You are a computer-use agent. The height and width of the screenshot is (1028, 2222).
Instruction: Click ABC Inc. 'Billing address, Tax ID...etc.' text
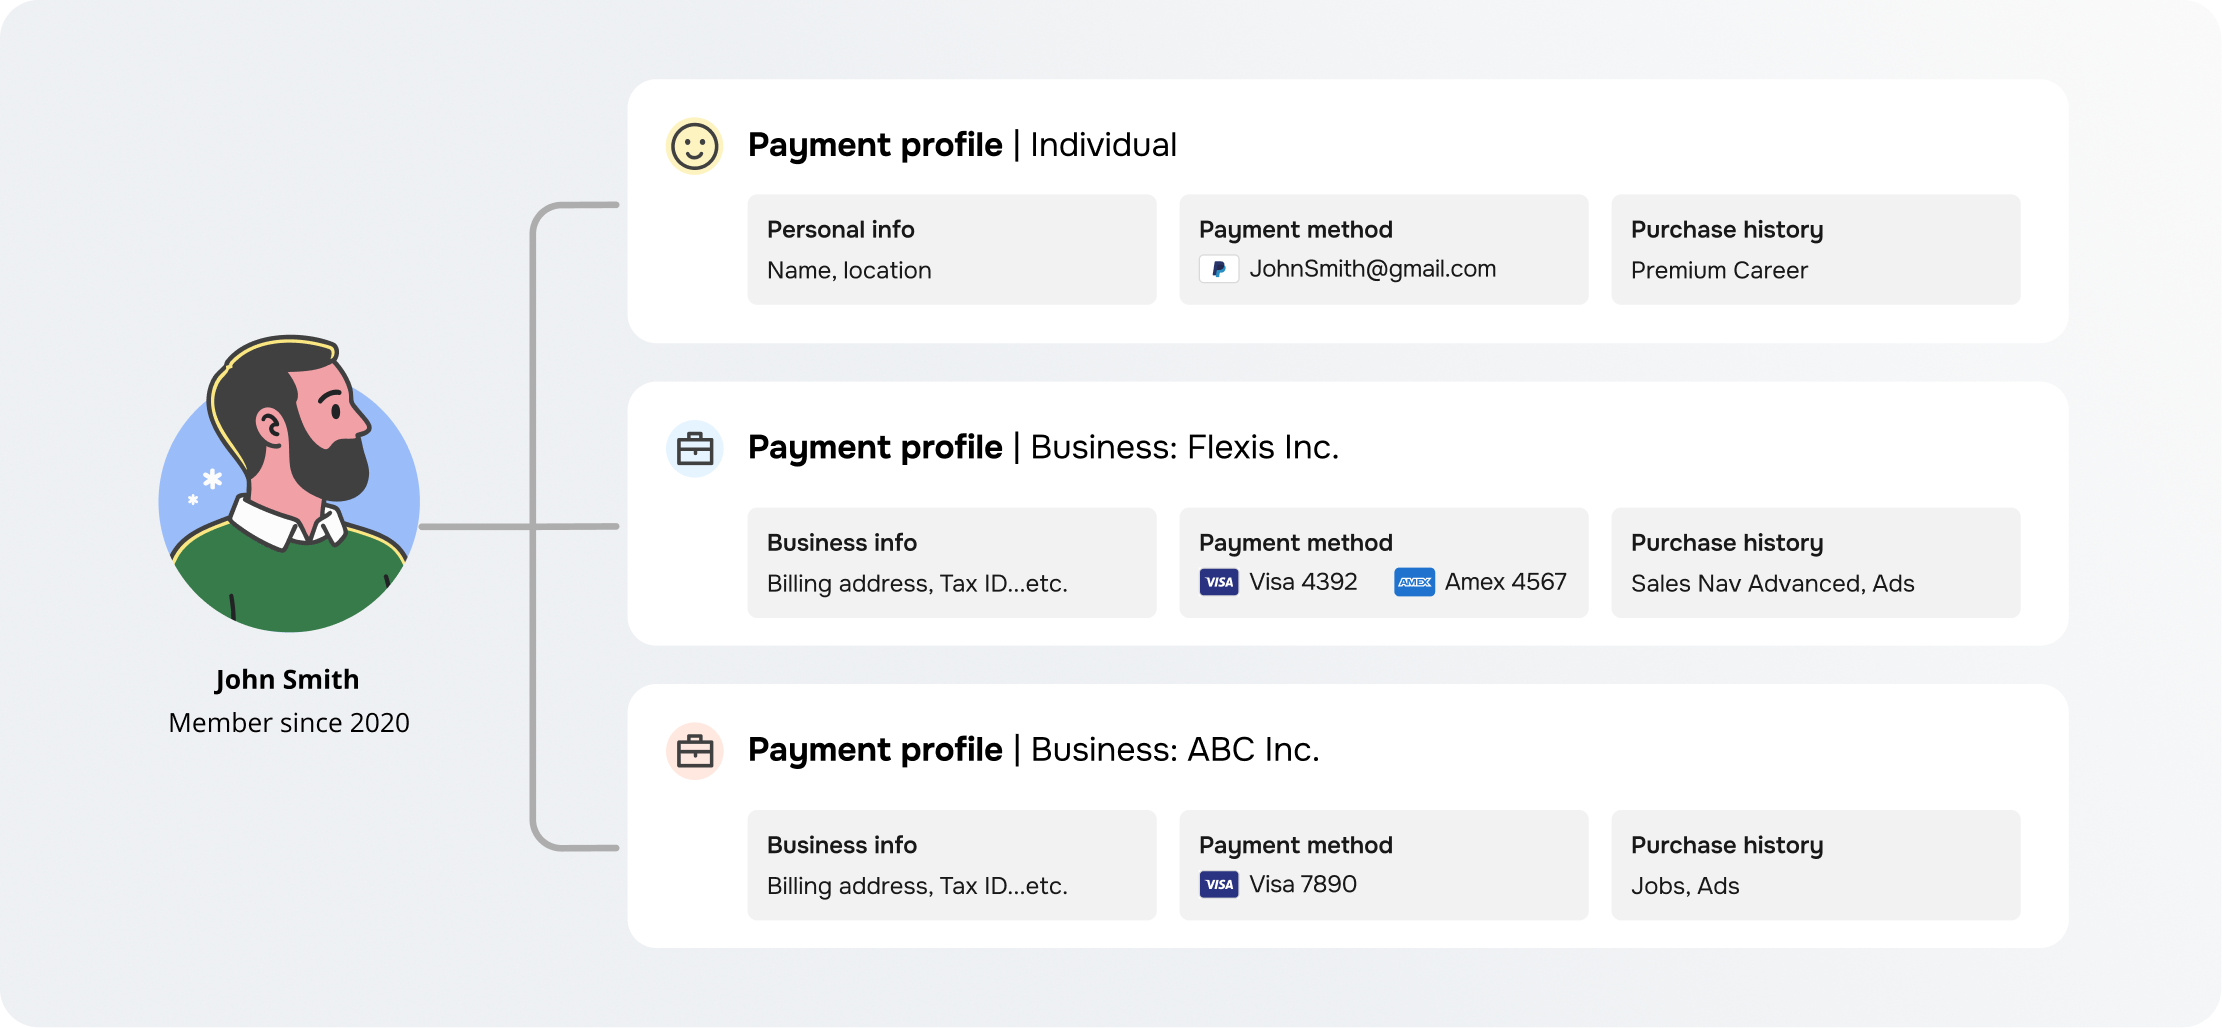(x=917, y=886)
